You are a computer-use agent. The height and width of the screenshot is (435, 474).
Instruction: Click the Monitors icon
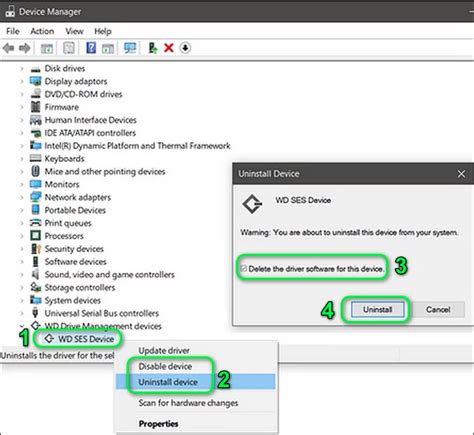coord(35,184)
